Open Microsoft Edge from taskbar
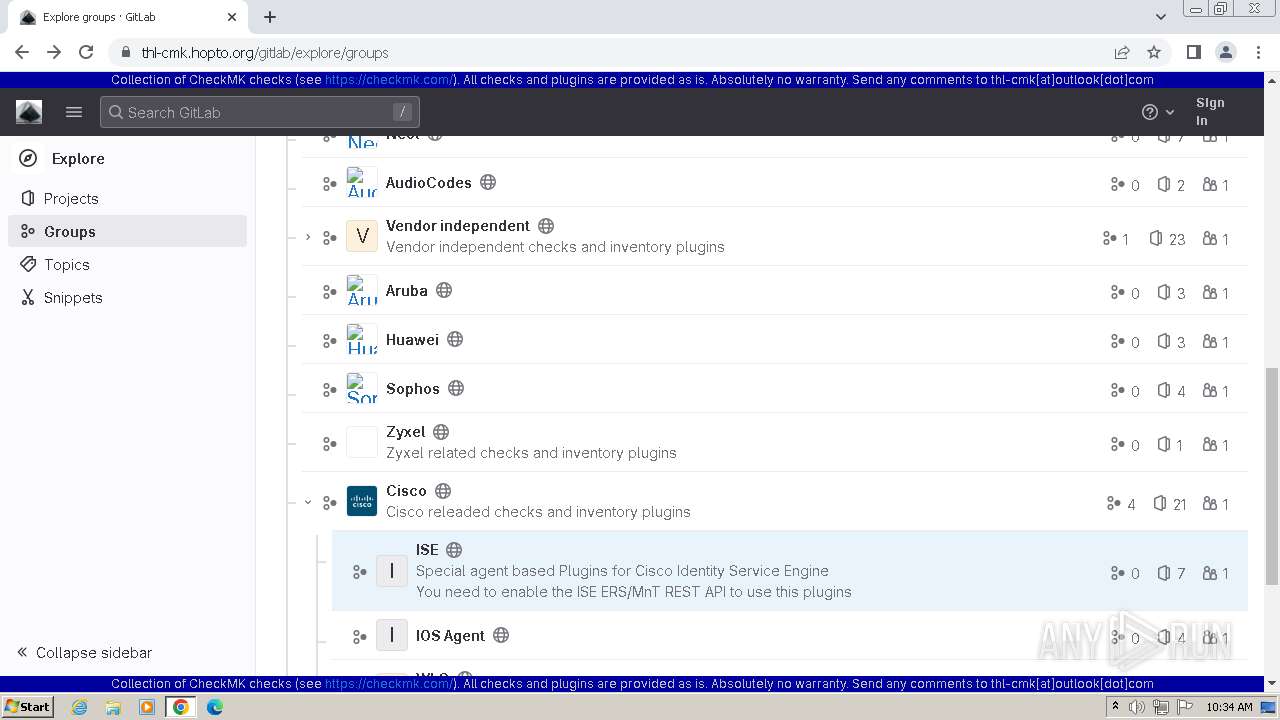1280x720 pixels. point(214,707)
